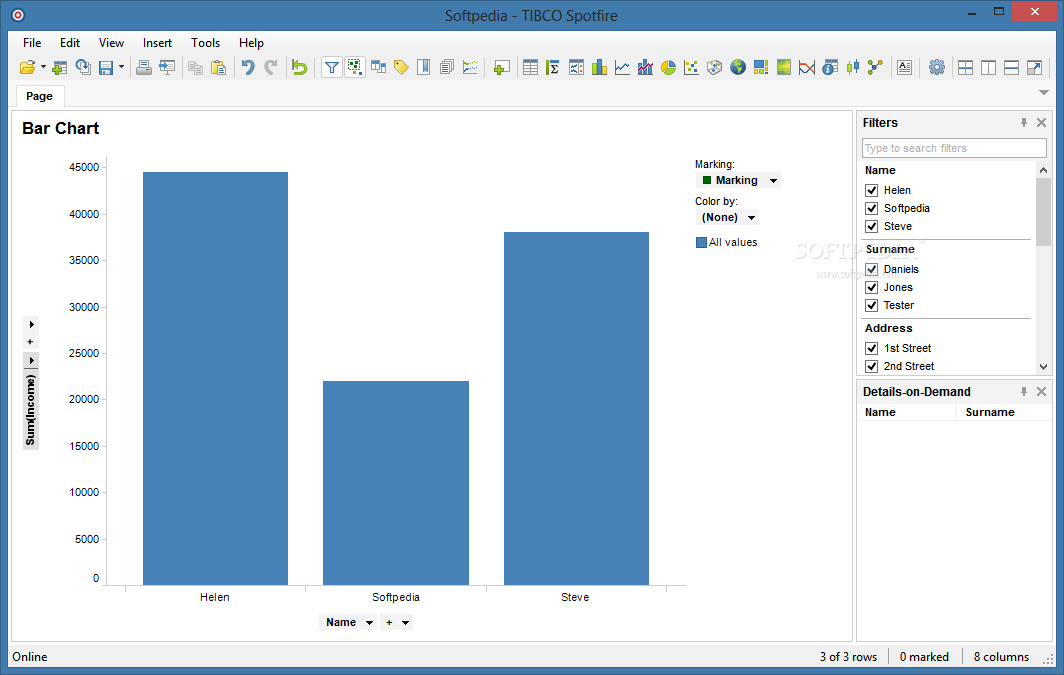1064x675 pixels.
Task: Click the Surname column header
Action: (x=990, y=412)
